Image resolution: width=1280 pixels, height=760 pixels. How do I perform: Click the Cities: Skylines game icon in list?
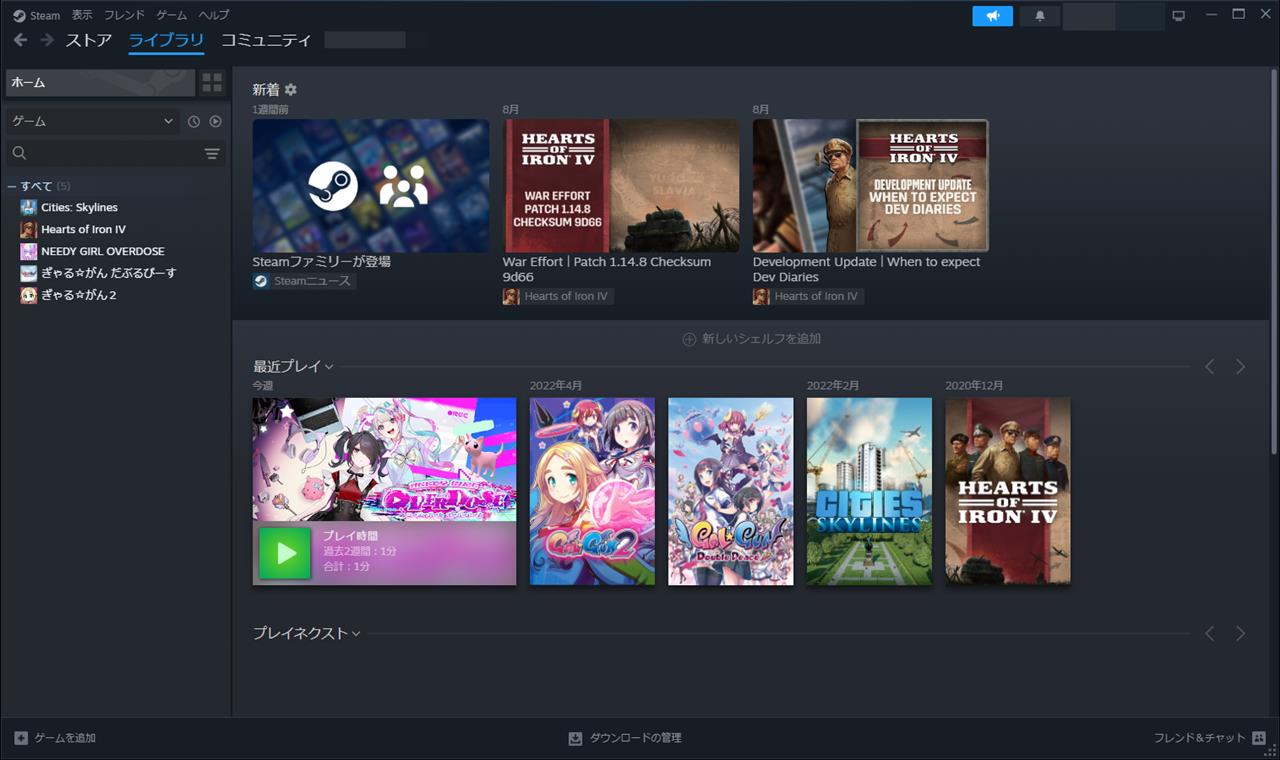click(28, 207)
